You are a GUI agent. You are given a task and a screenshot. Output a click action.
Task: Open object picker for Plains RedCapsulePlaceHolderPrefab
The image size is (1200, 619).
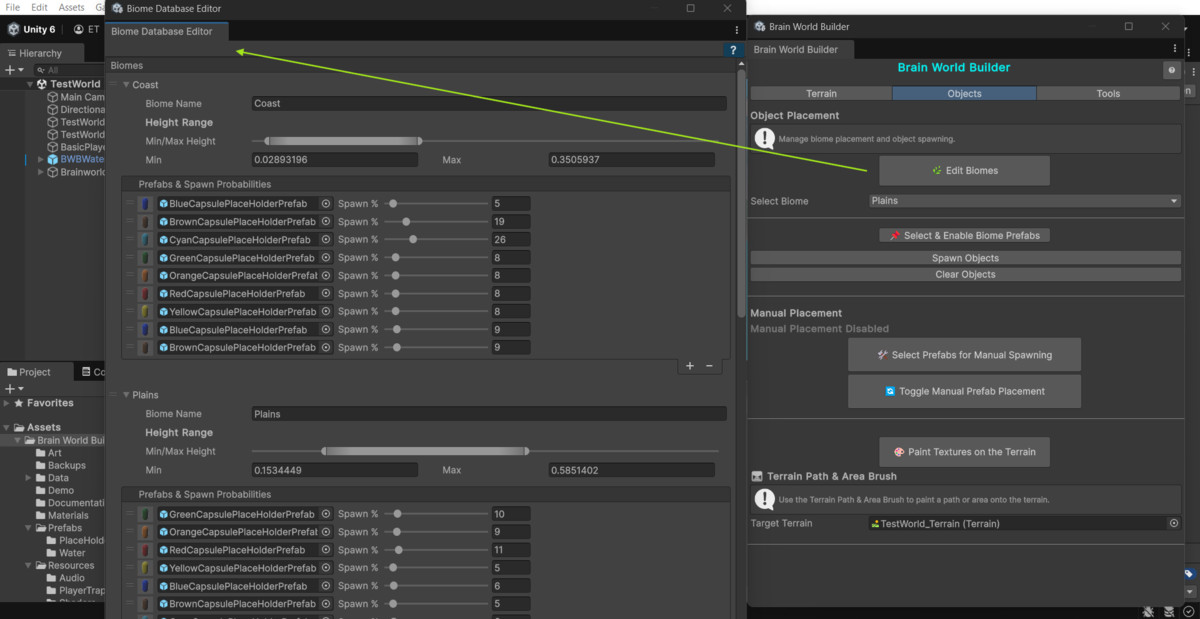coord(326,550)
